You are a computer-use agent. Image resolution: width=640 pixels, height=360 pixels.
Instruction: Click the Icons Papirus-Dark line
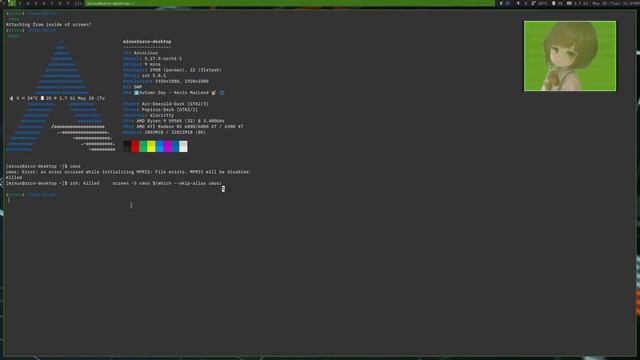click(160, 110)
